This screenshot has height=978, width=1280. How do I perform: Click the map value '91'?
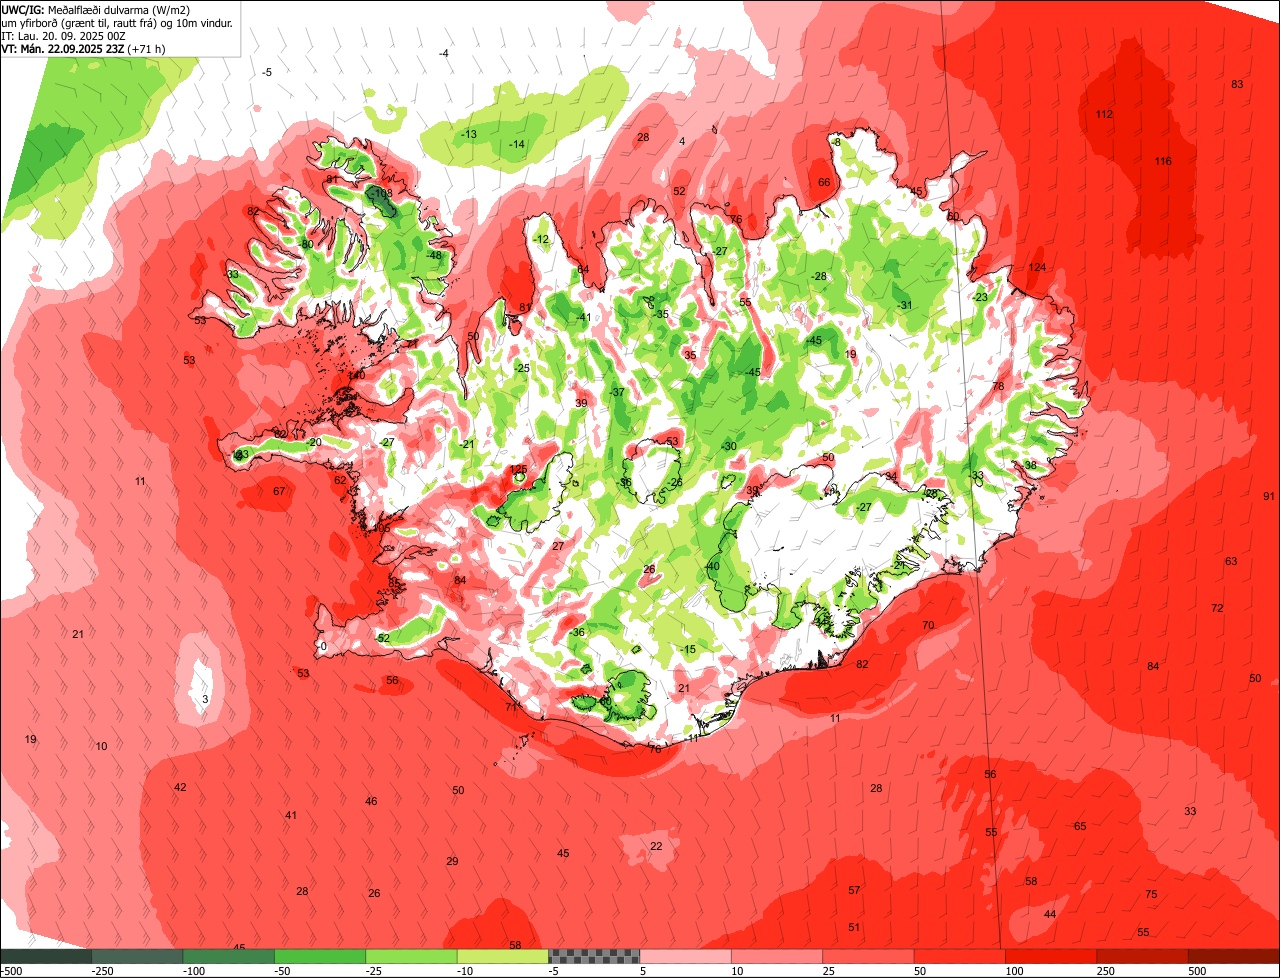pos(1269,496)
